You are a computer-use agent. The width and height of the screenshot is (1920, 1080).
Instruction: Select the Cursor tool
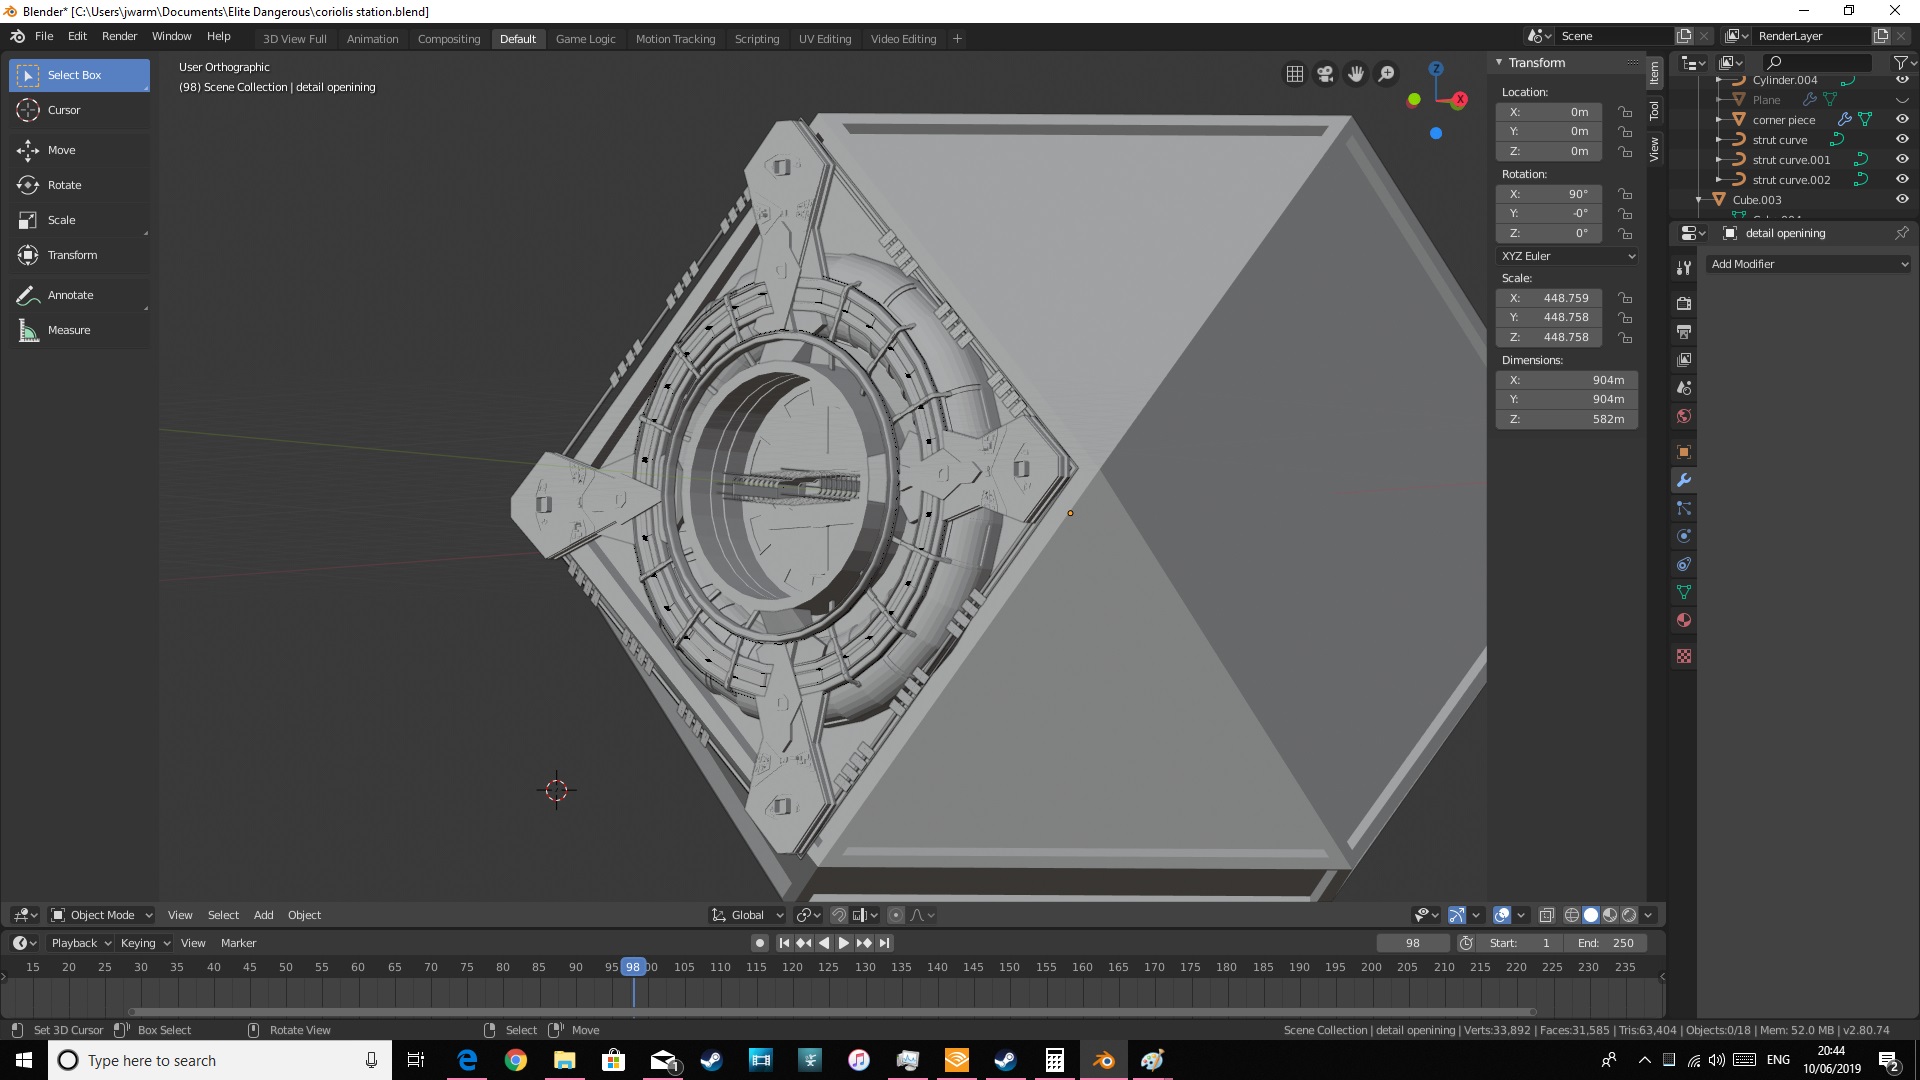pos(80,110)
